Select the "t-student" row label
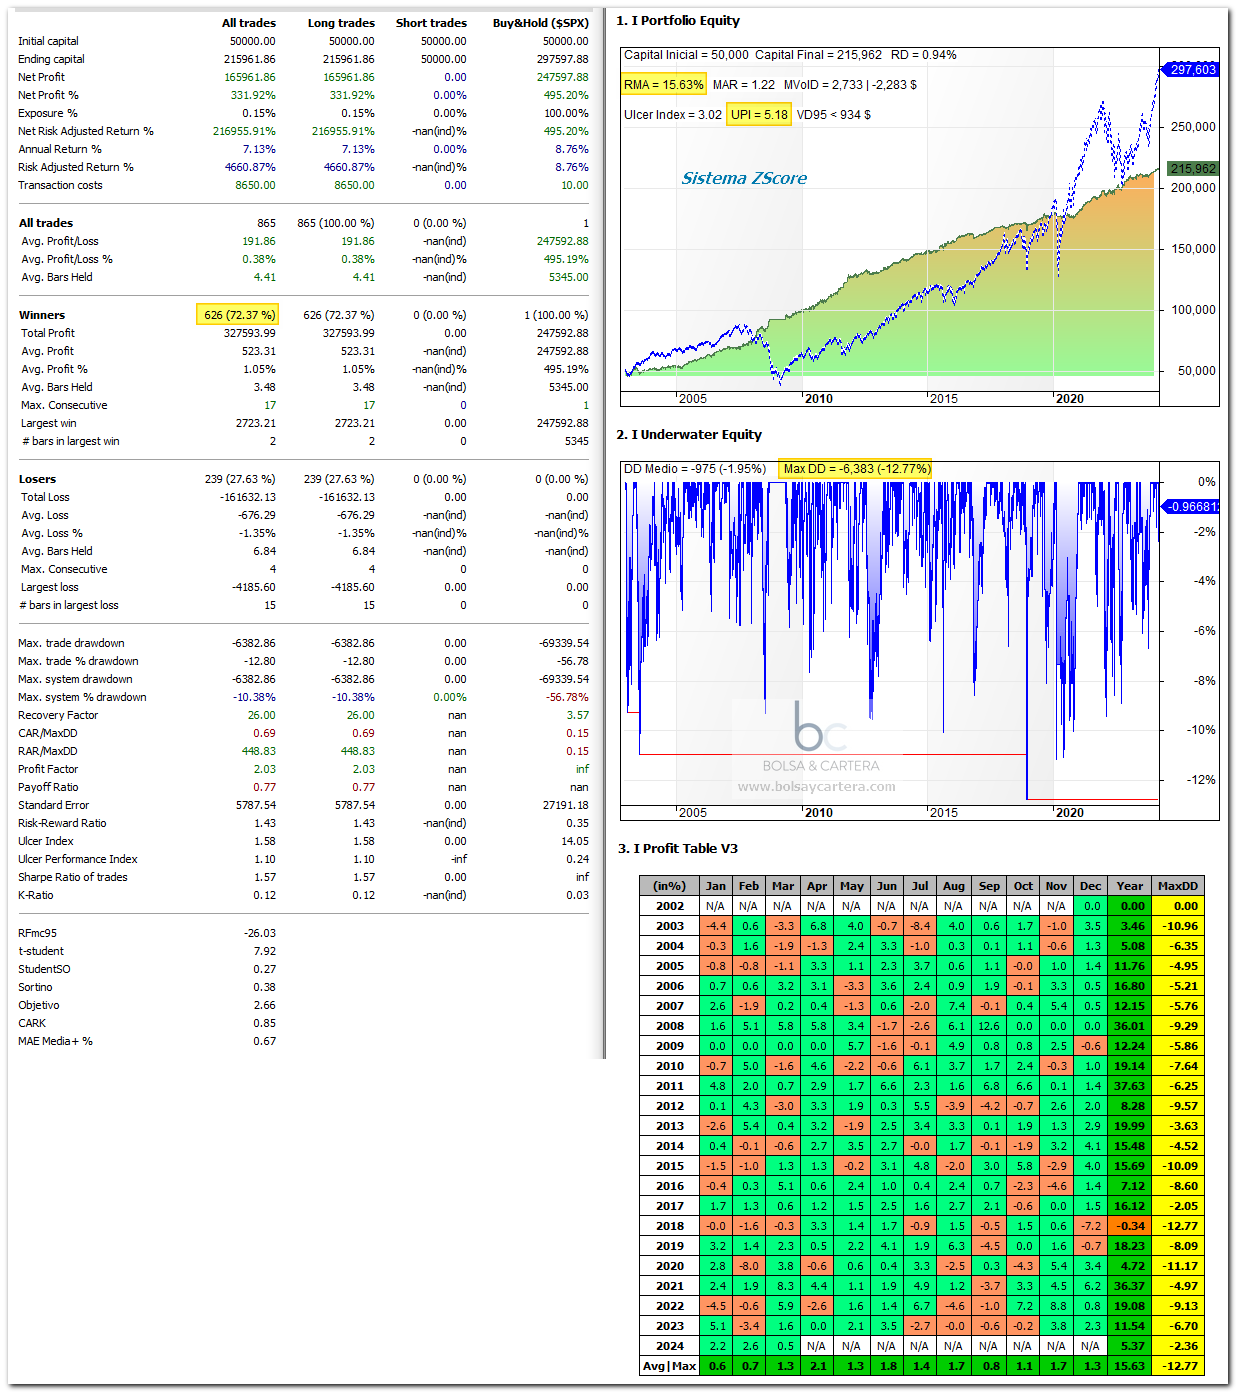Image resolution: width=1236 pixels, height=1392 pixels. [x=41, y=951]
